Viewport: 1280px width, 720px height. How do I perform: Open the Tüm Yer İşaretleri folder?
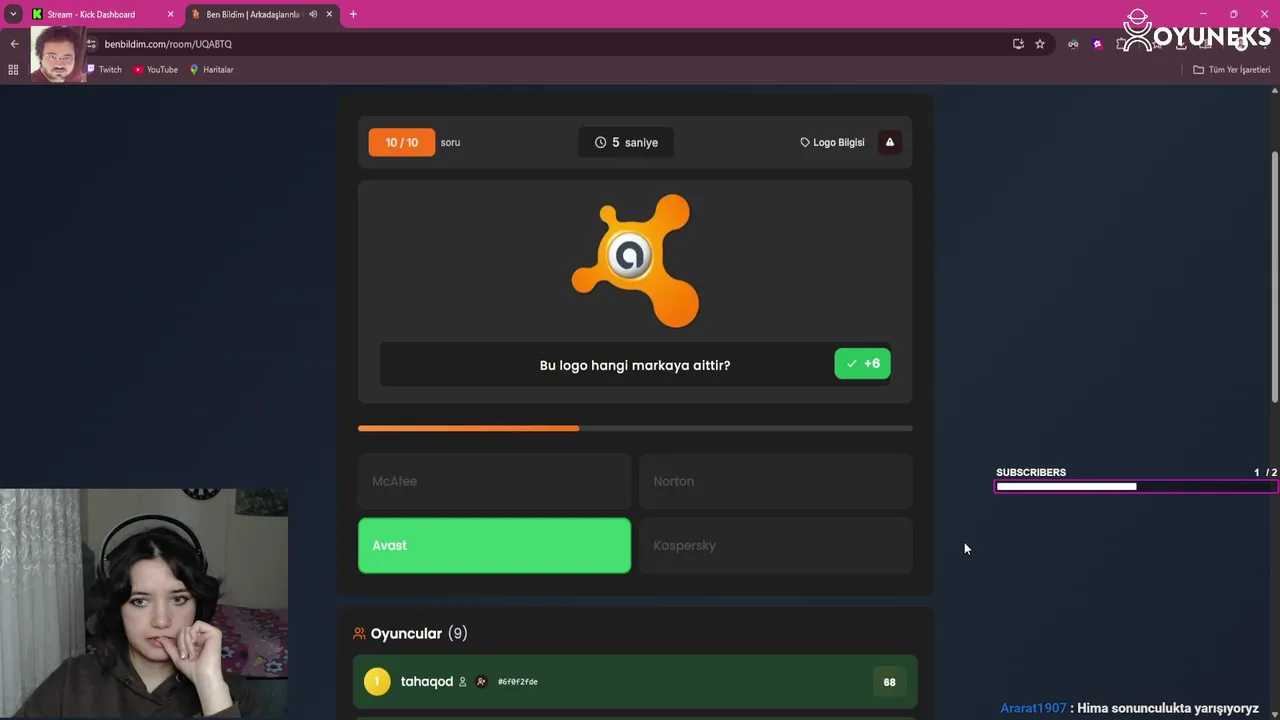pyautogui.click(x=1231, y=70)
